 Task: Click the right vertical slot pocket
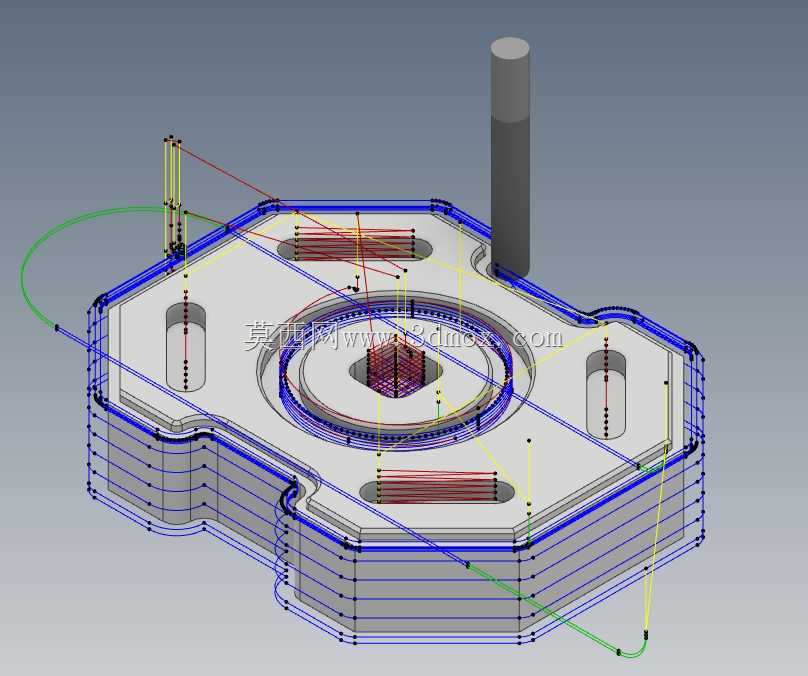(606, 395)
